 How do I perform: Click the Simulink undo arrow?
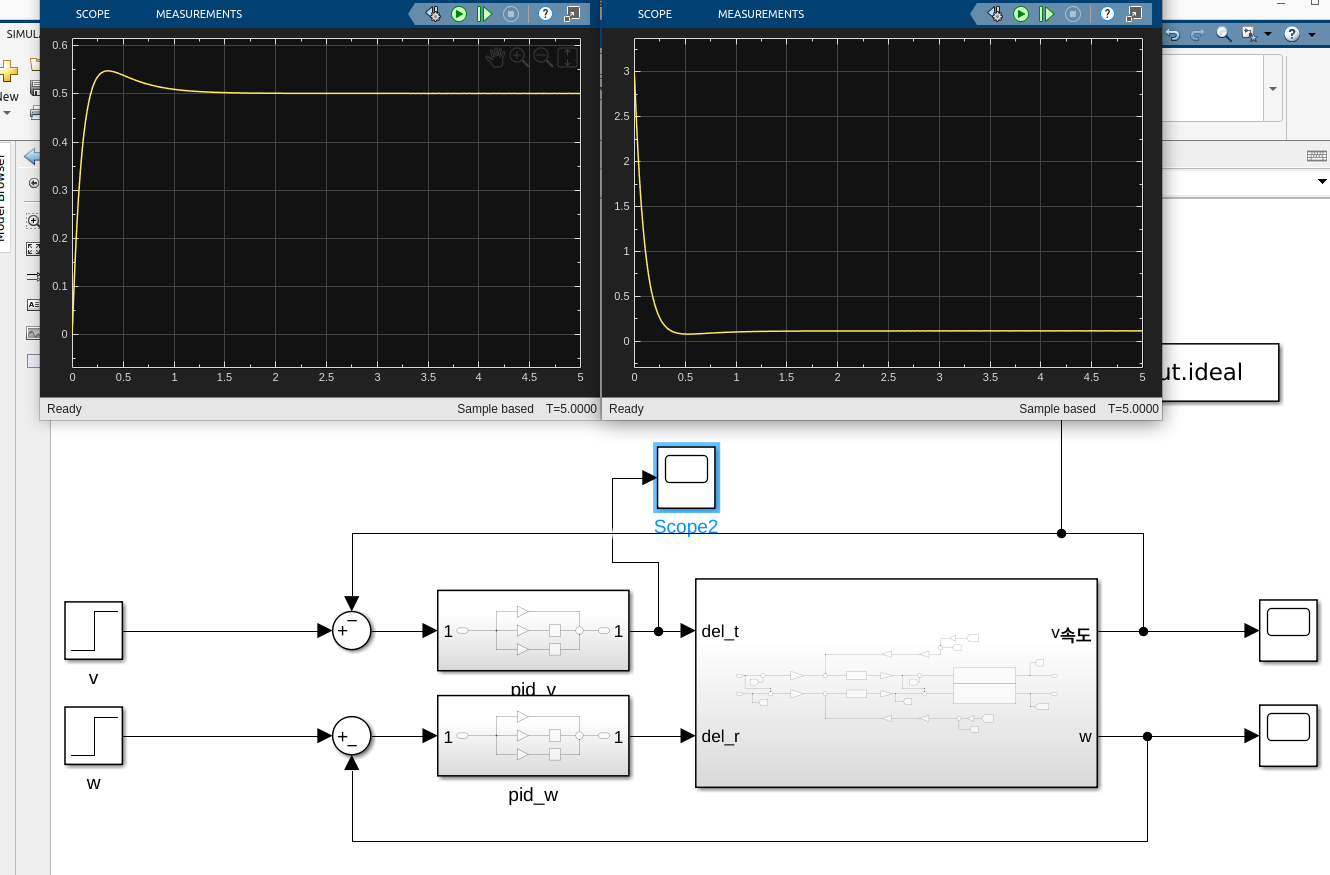(1173, 34)
